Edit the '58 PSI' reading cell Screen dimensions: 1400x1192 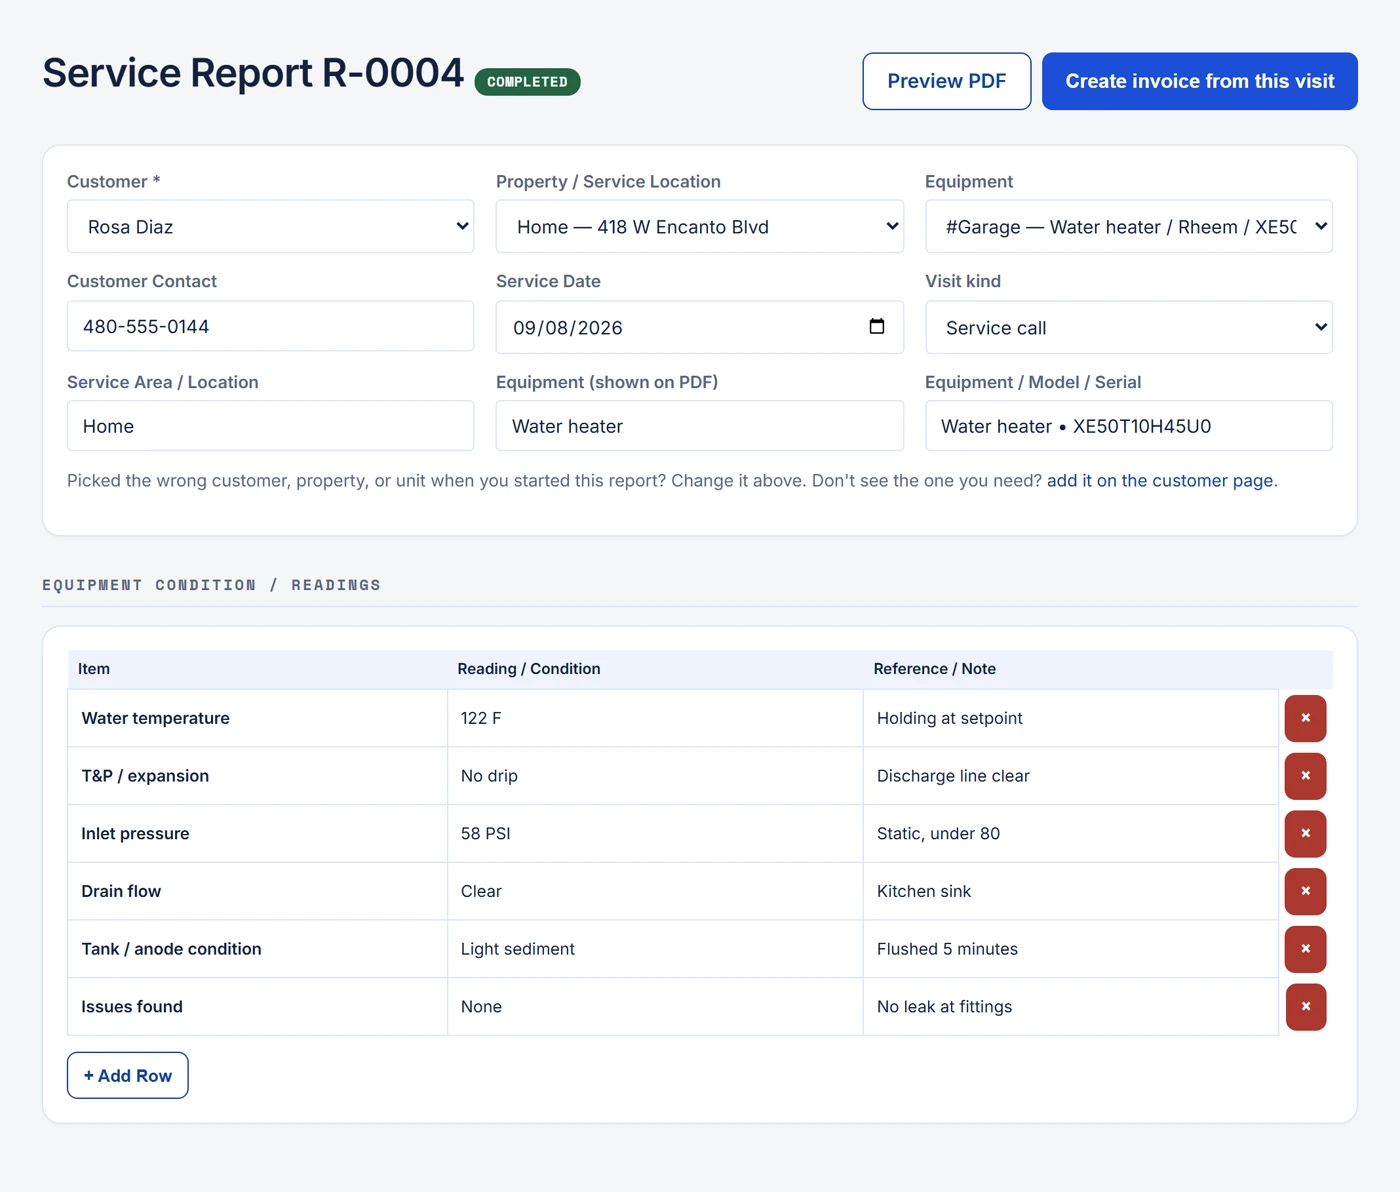pos(655,834)
